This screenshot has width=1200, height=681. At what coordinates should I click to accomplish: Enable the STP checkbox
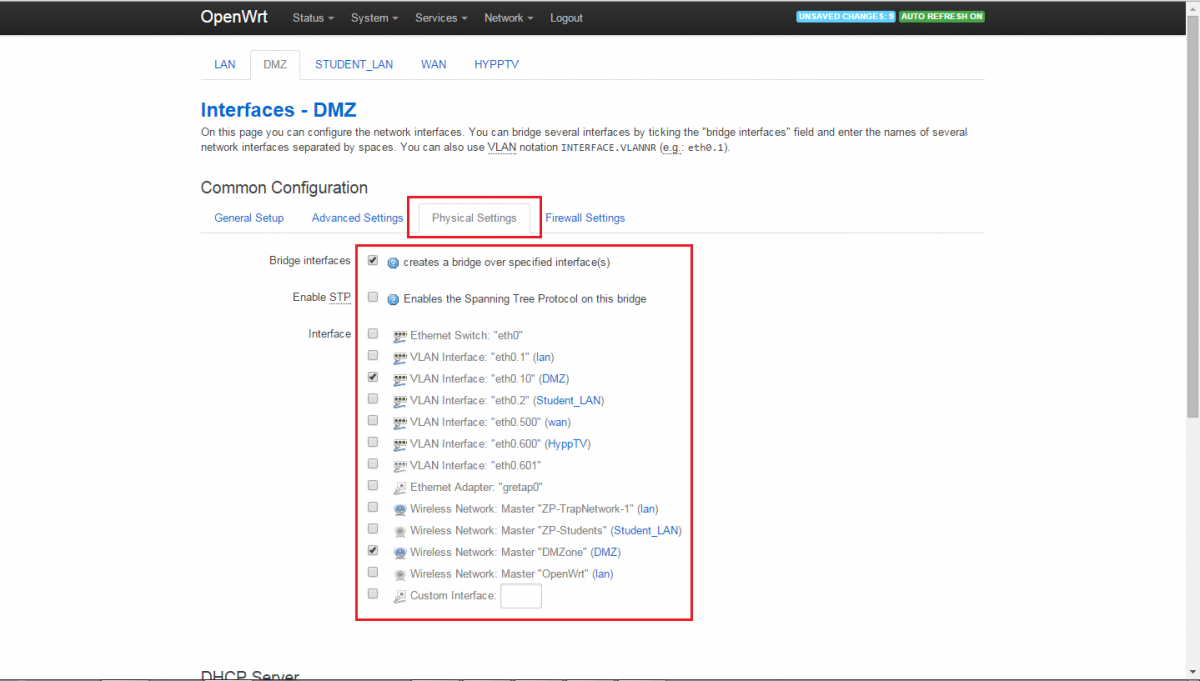pyautogui.click(x=373, y=297)
